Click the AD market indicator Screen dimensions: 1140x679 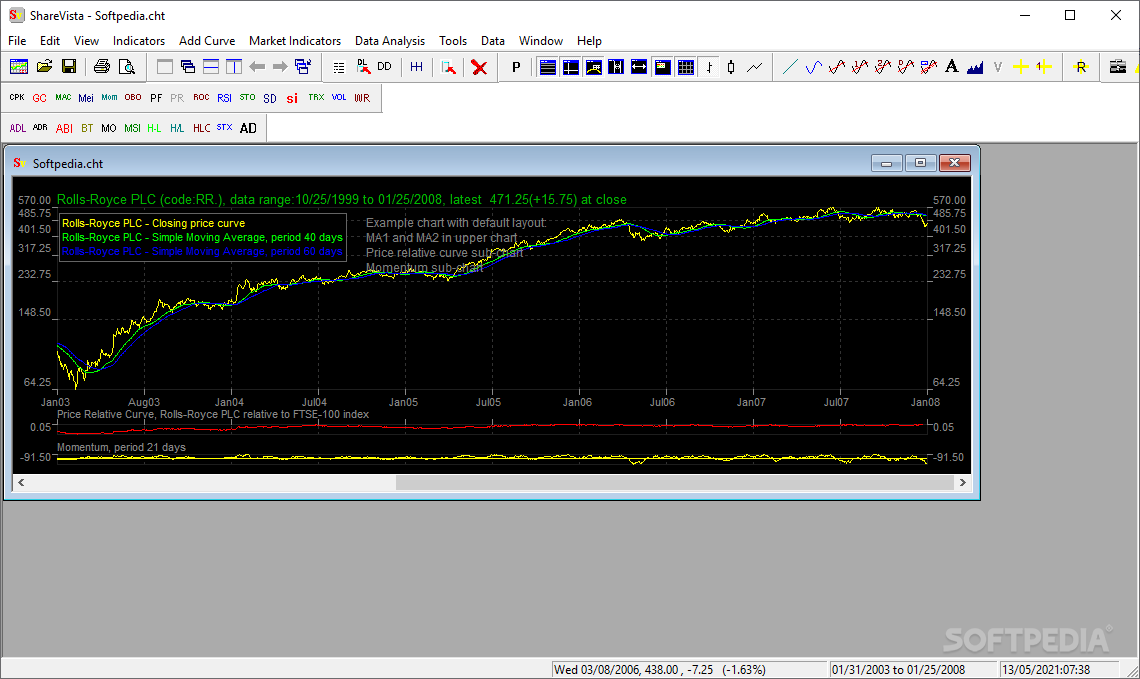click(248, 129)
